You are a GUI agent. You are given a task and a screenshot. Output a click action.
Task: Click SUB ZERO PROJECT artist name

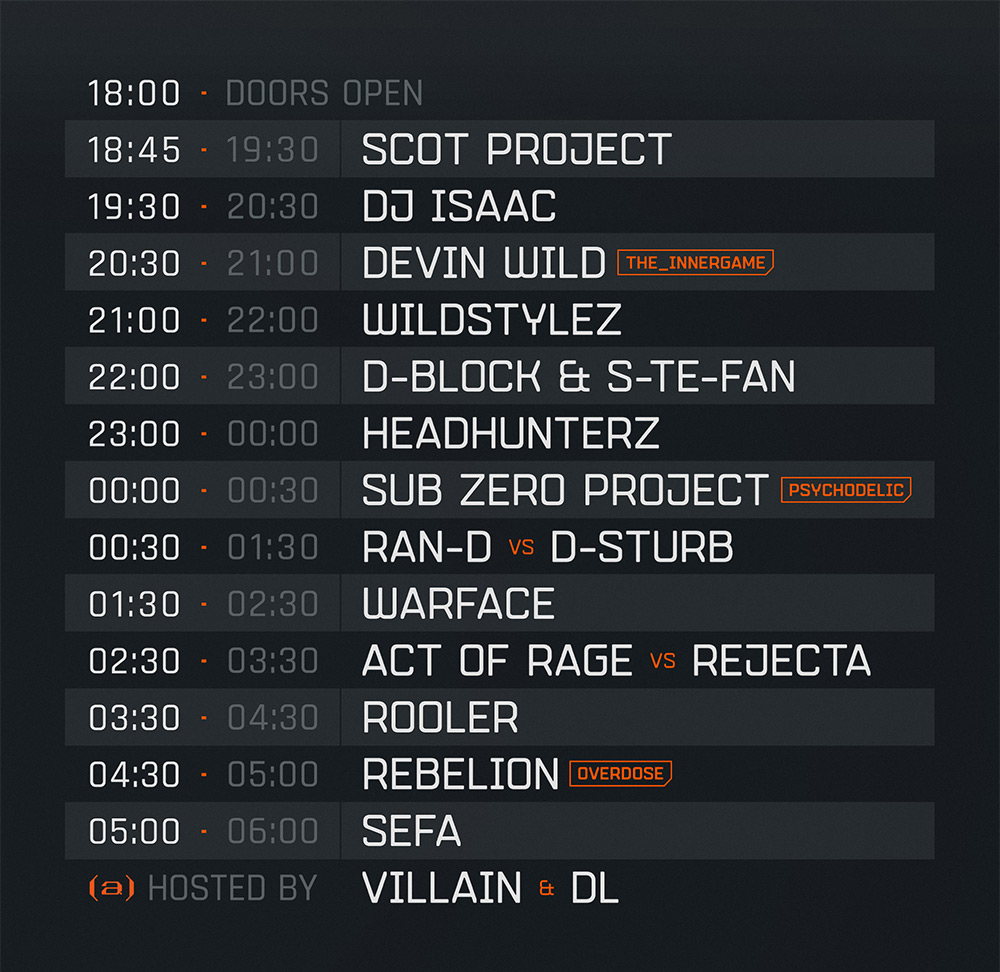click(565, 490)
